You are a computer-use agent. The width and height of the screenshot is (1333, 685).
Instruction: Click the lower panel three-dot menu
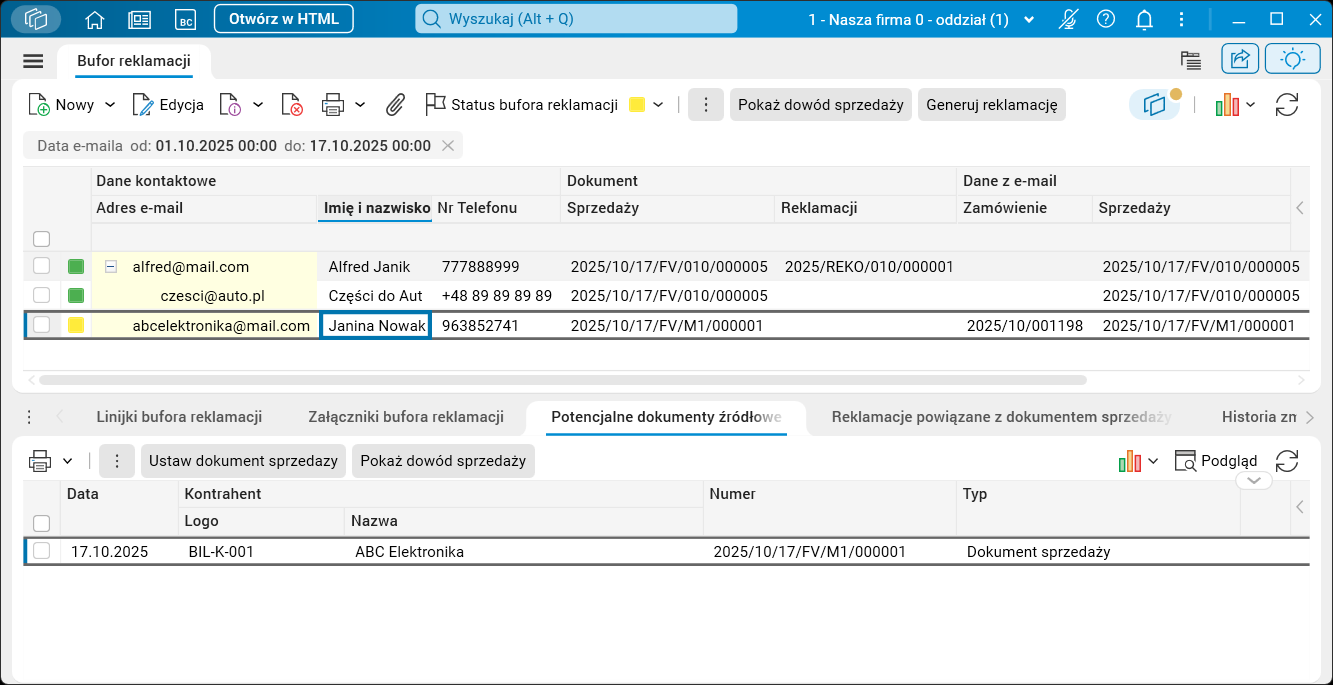click(117, 461)
